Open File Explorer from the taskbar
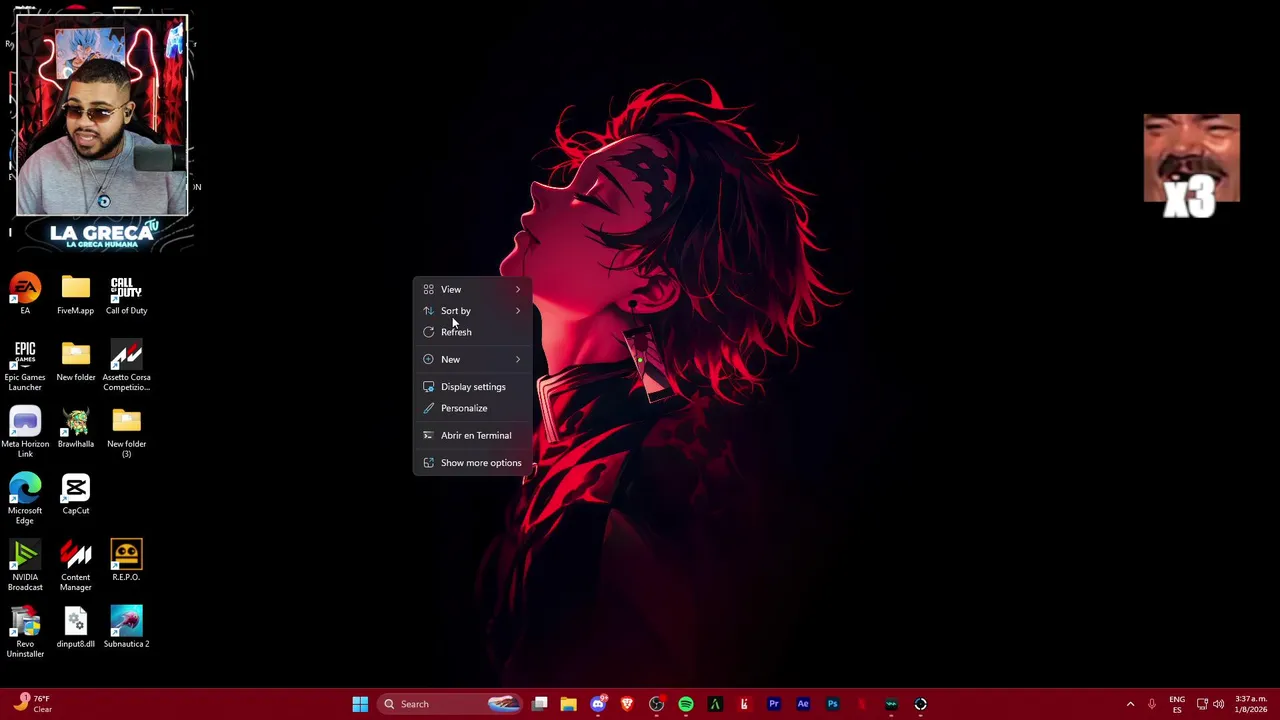The image size is (1280, 720). [568, 704]
